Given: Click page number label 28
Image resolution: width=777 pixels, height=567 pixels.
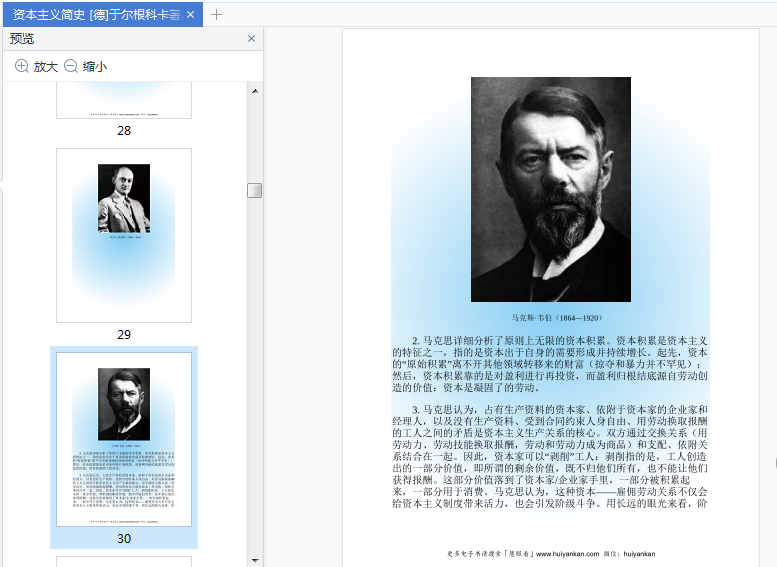Looking at the screenshot, I should (124, 130).
